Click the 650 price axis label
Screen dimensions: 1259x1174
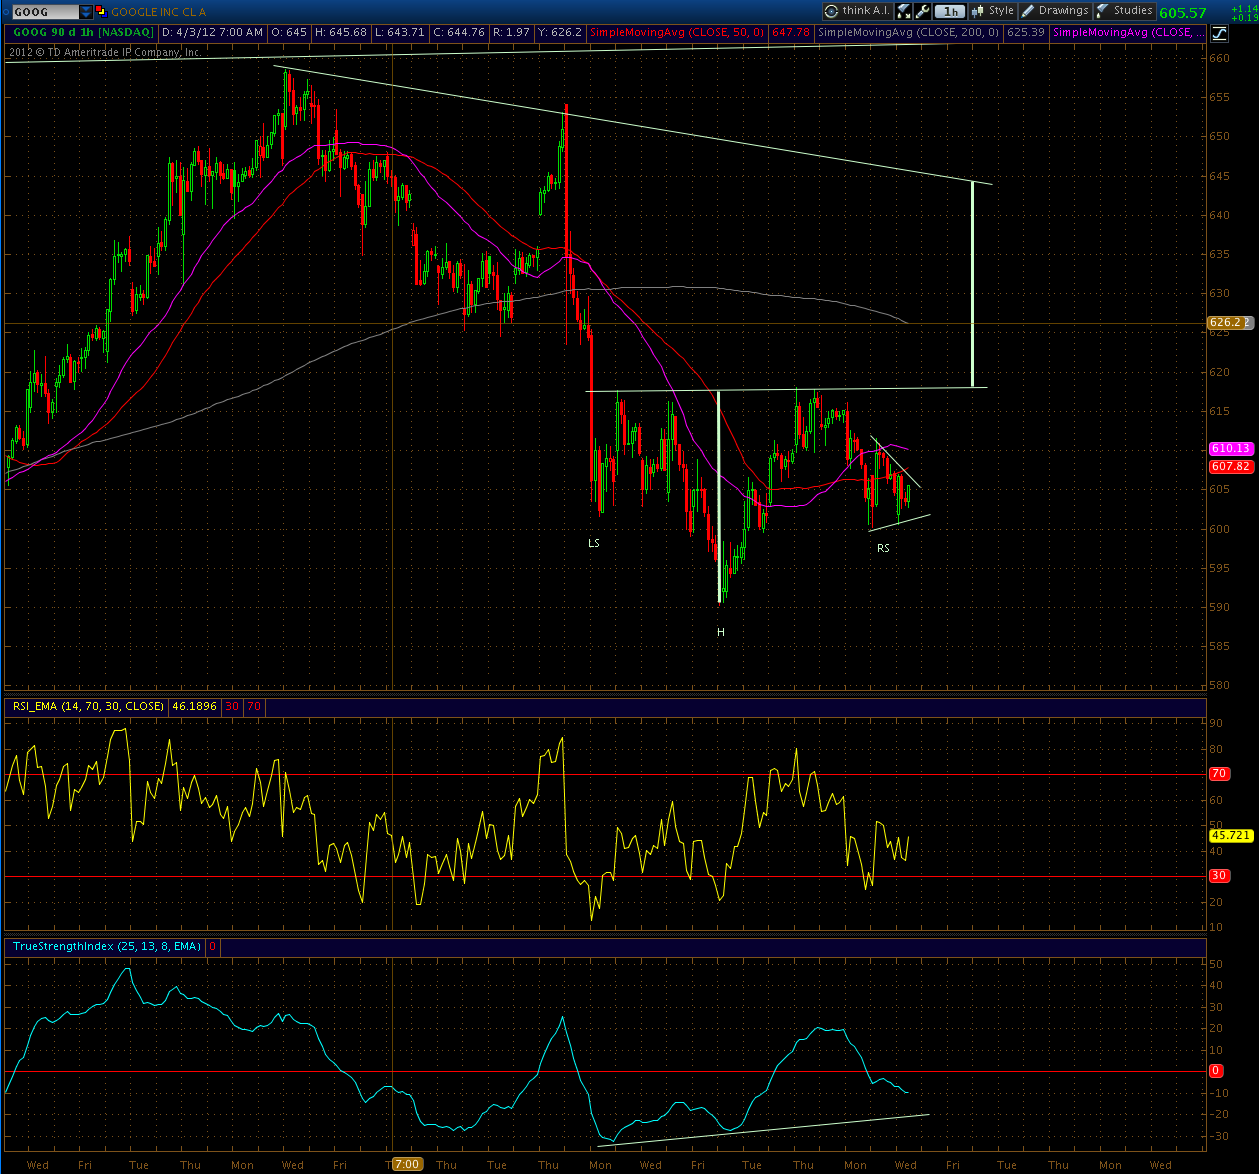(x=1219, y=137)
